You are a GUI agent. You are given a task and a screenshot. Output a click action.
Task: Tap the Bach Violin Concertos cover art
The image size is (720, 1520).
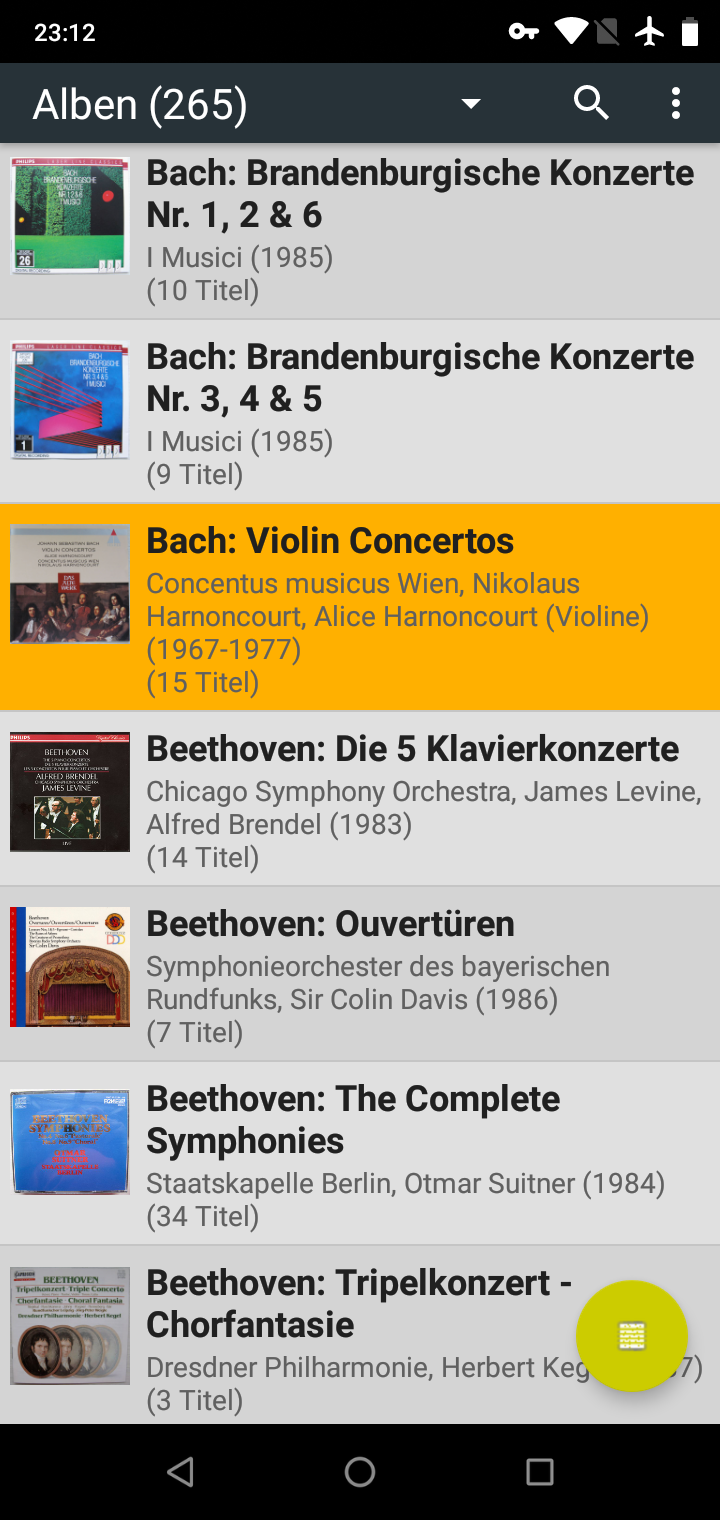(70, 583)
